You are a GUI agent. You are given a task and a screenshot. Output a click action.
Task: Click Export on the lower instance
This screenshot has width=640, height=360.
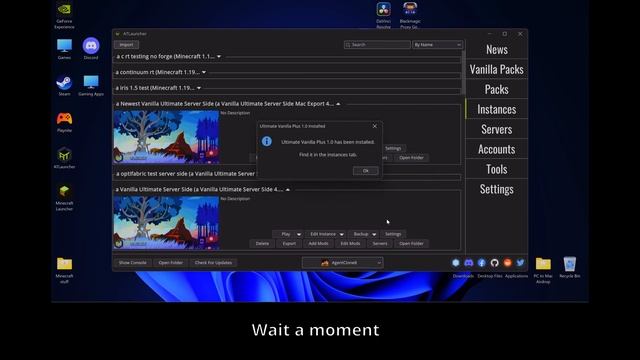pyautogui.click(x=289, y=244)
